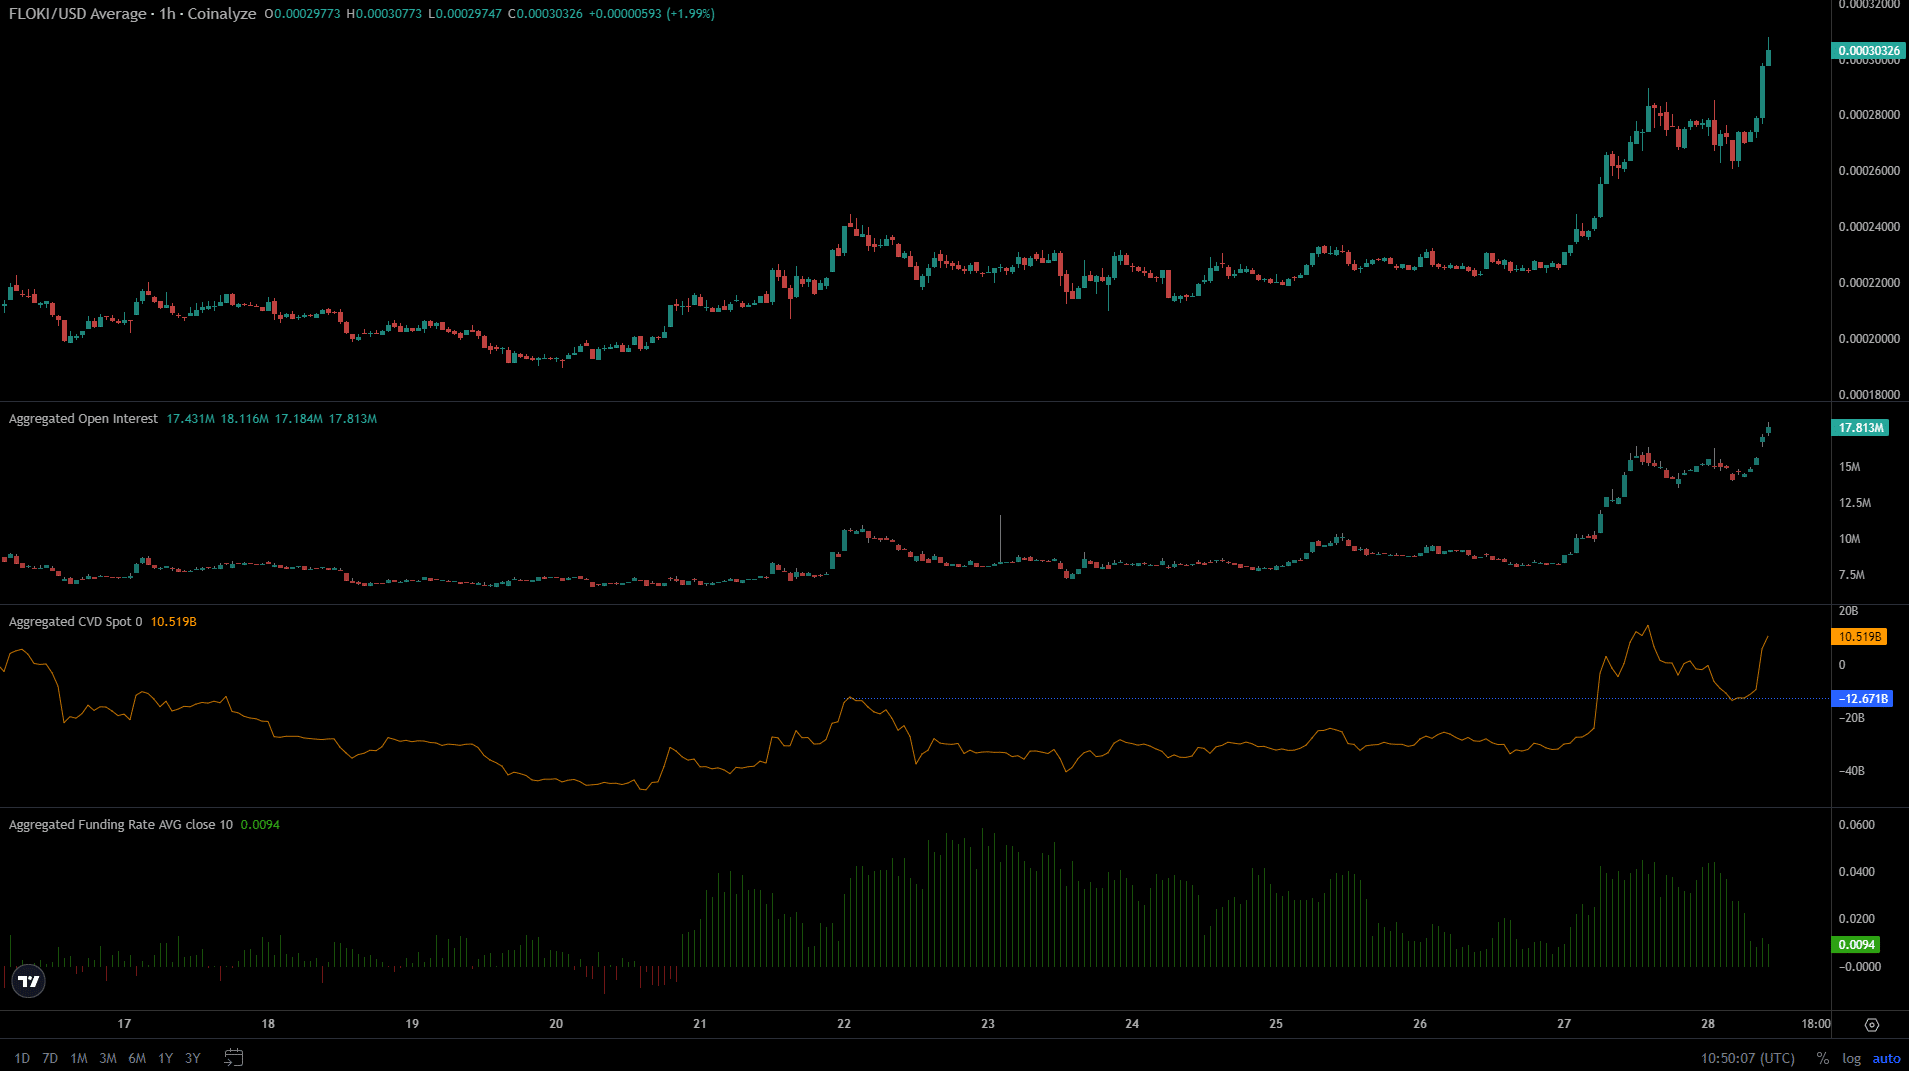The height and width of the screenshot is (1071, 1909).
Task: Click date 27 on time axis
Action: coord(1564,1024)
